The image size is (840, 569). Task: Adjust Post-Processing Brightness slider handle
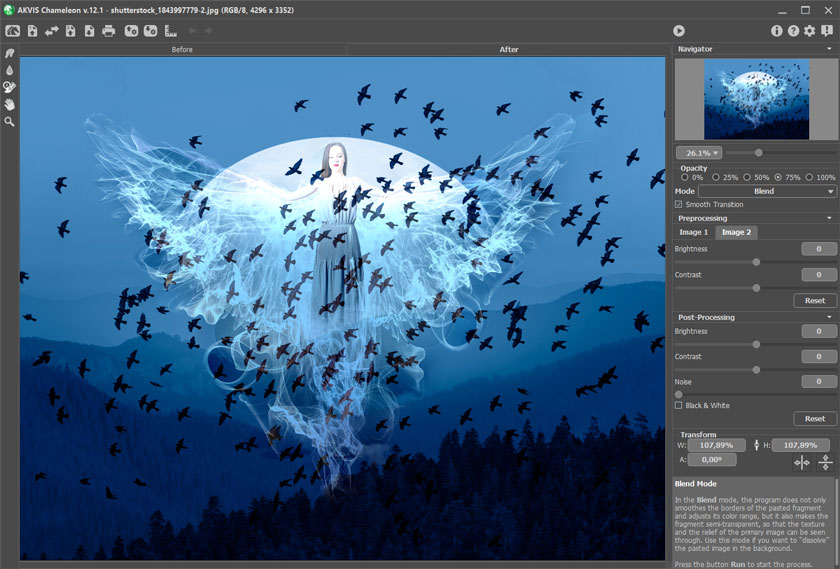click(x=756, y=344)
